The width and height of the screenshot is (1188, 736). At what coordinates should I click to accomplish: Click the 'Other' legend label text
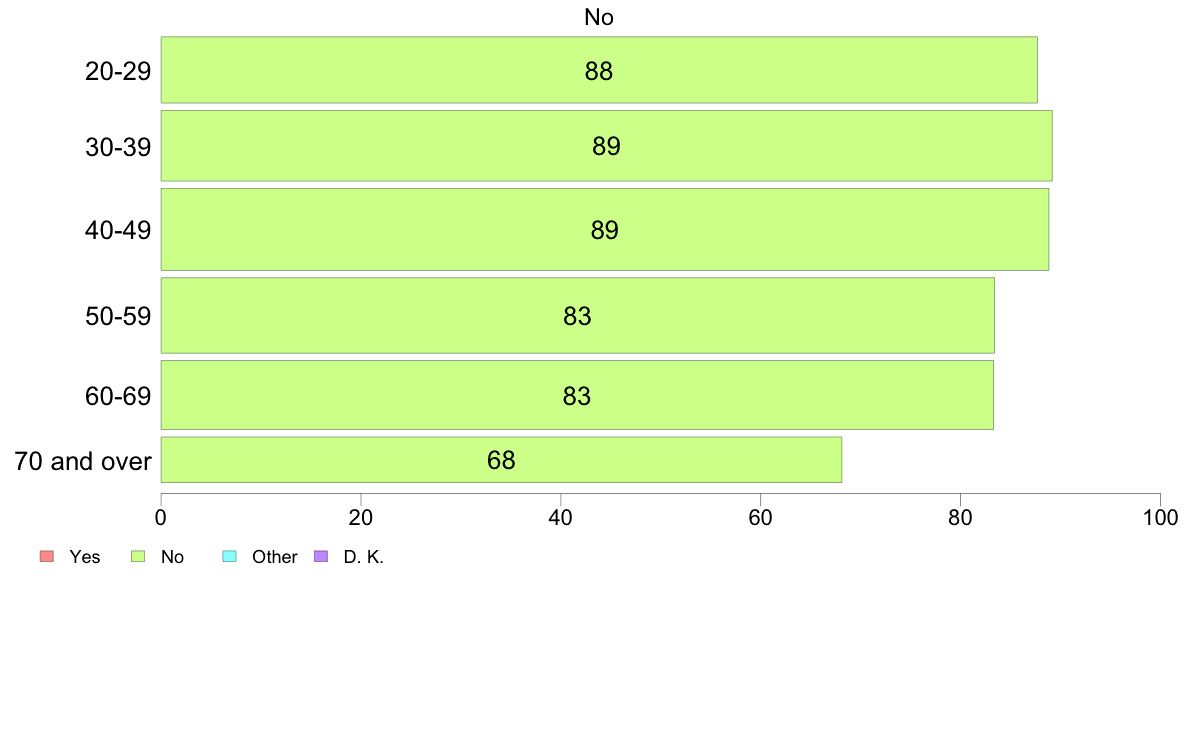tap(275, 557)
